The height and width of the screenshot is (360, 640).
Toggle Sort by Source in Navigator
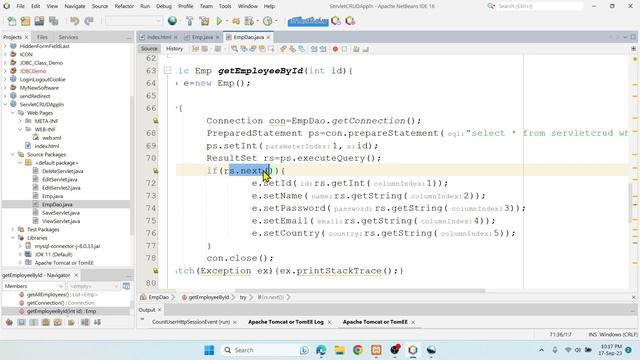(97, 322)
